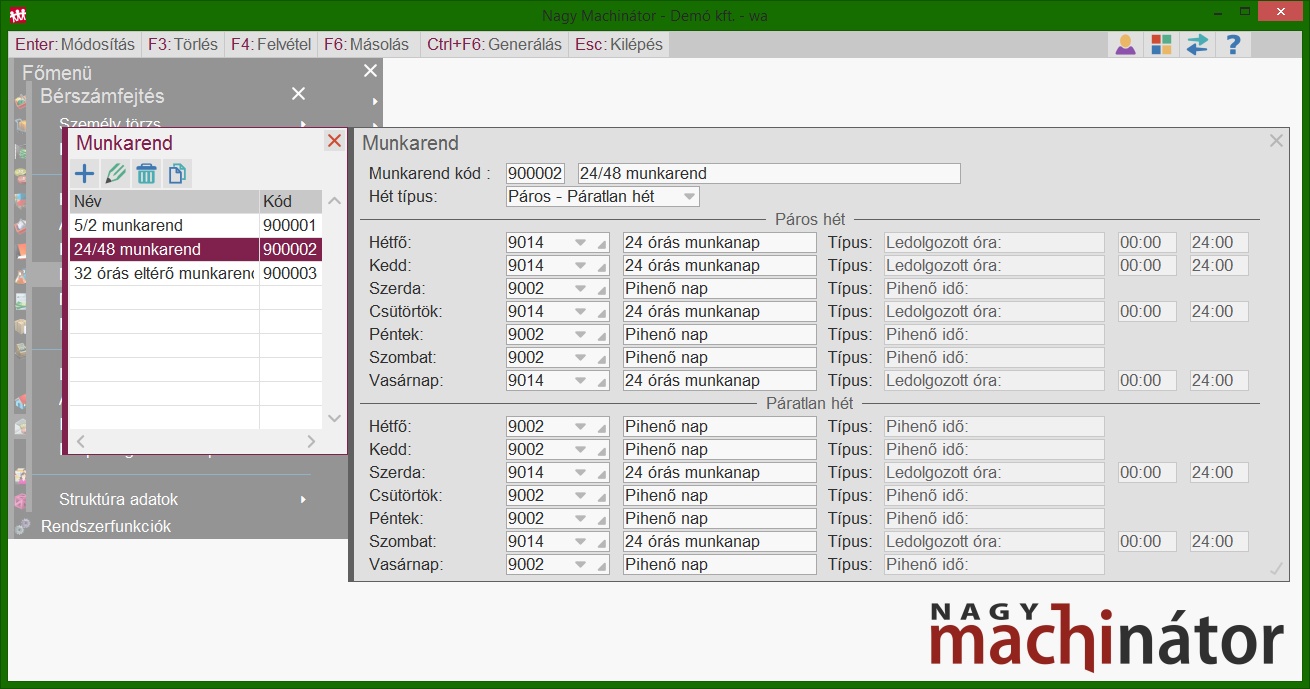Open Páros hét Vasárnap code dropdown

[x=580, y=381]
